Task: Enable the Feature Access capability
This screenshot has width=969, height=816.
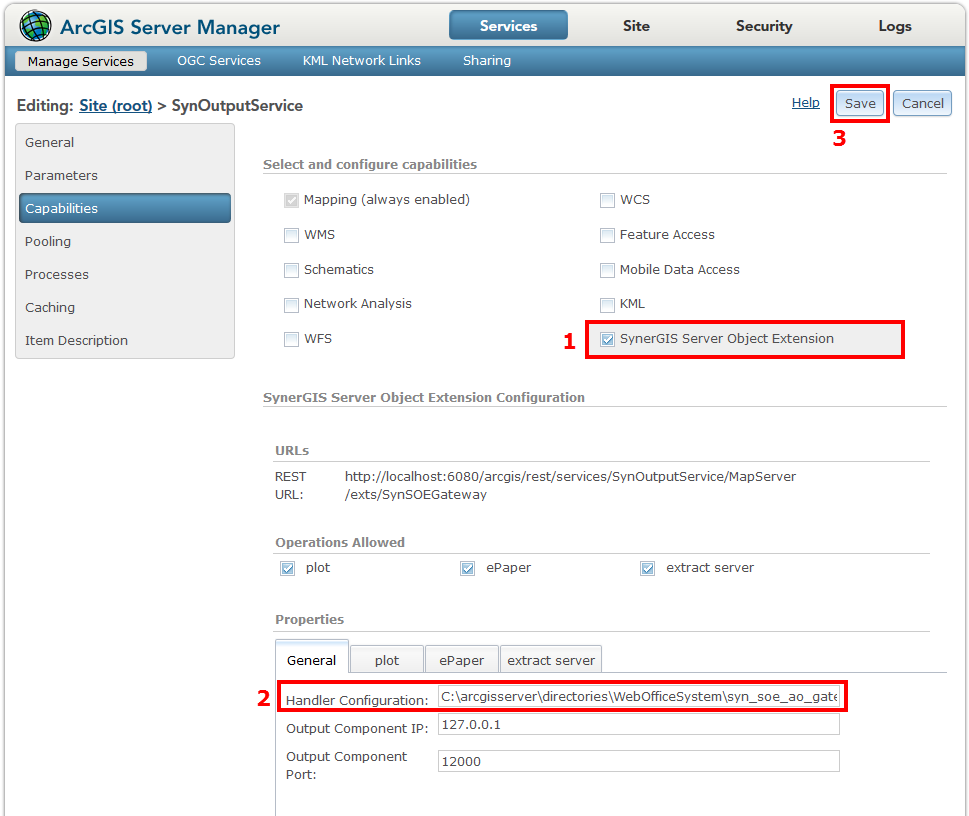Action: (607, 235)
